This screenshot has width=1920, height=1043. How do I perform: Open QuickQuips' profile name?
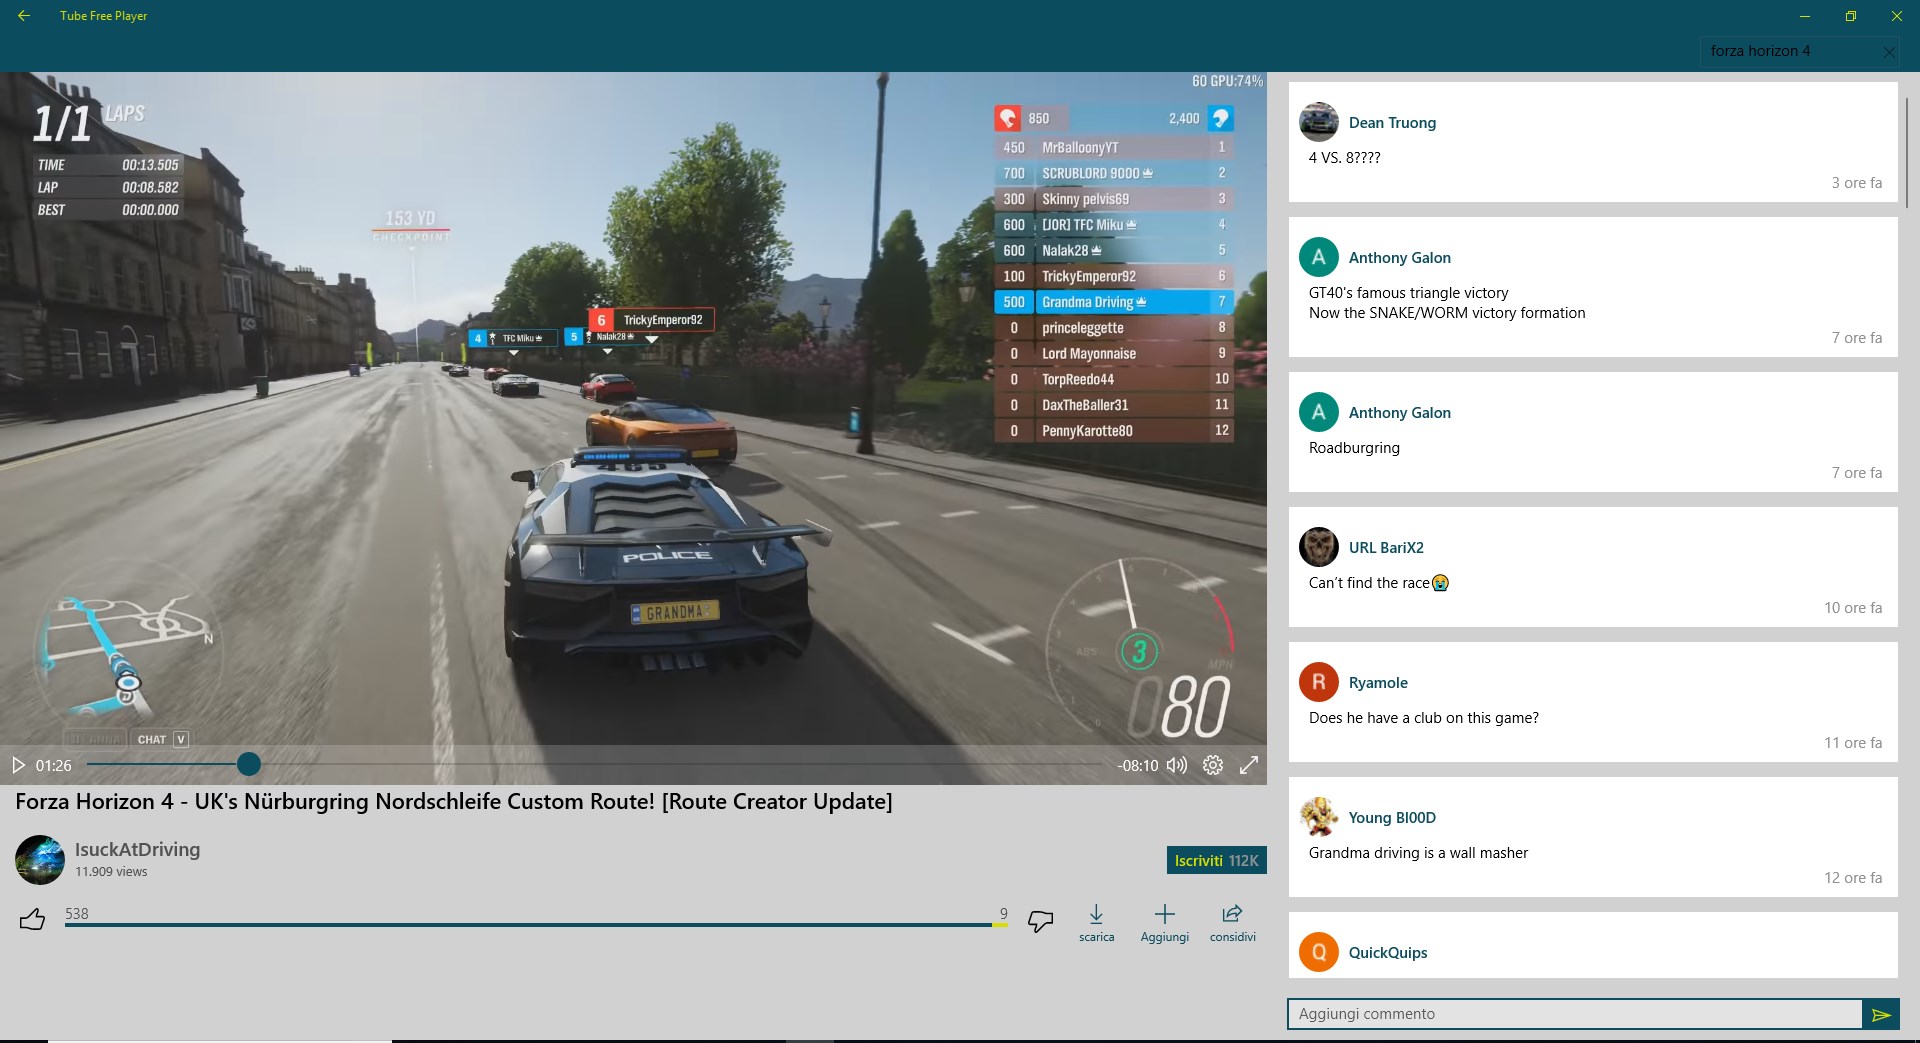tap(1388, 953)
